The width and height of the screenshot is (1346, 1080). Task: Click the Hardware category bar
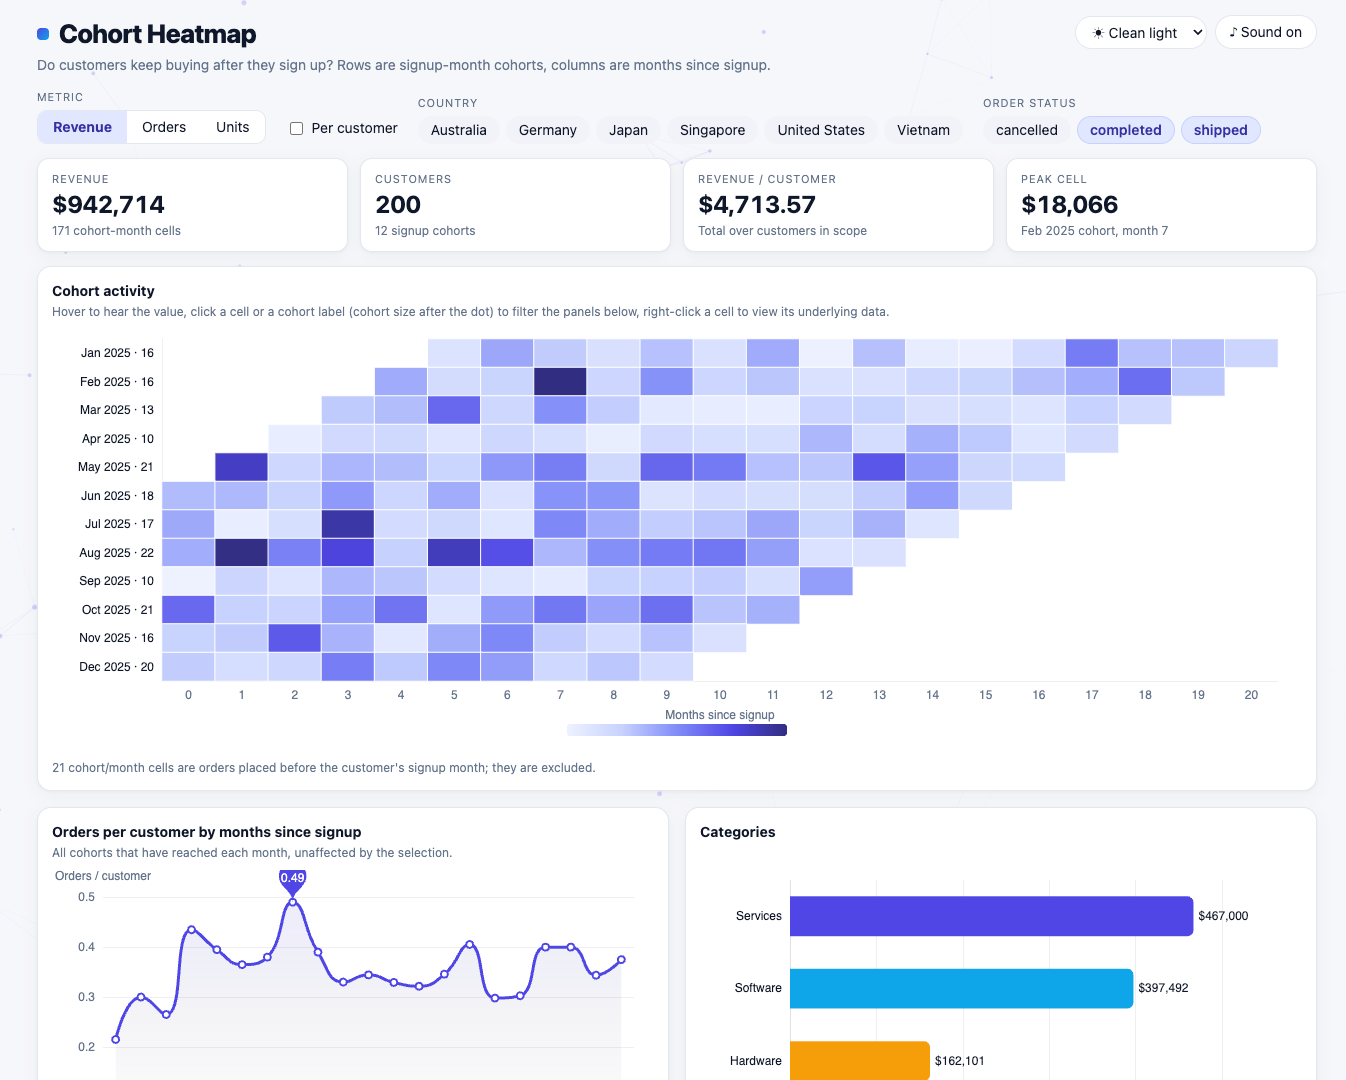[x=860, y=1060]
